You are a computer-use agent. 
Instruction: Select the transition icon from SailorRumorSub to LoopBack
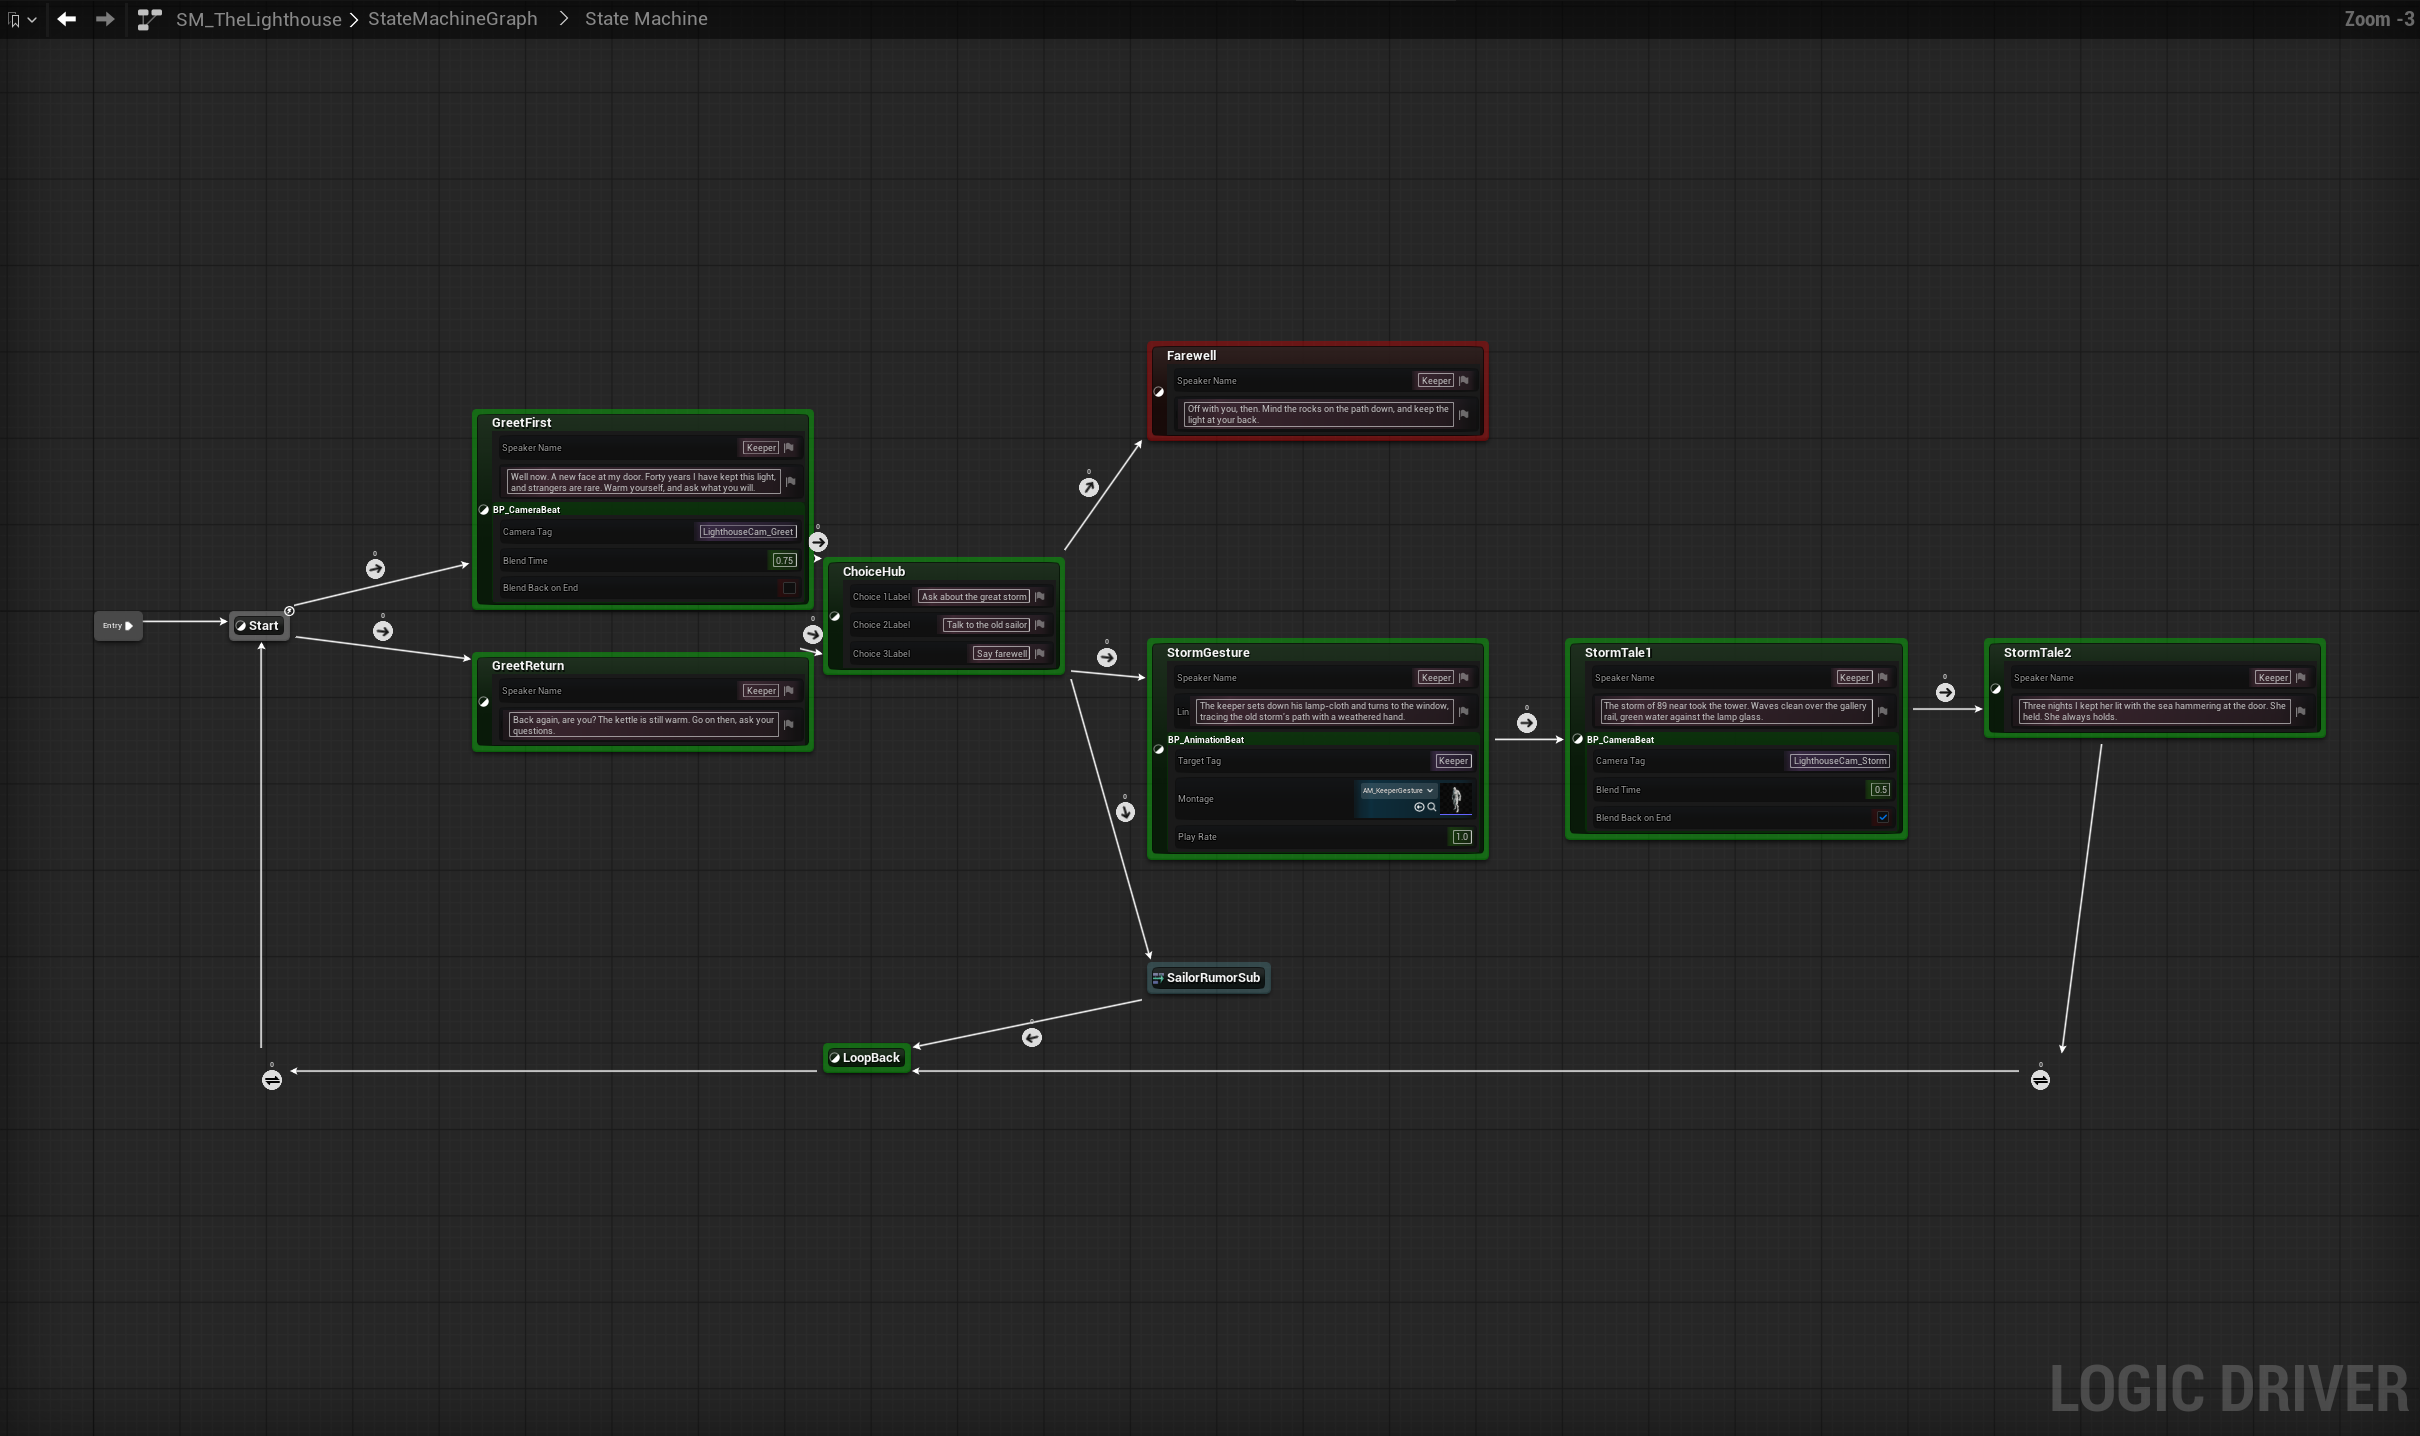pos(1032,1038)
